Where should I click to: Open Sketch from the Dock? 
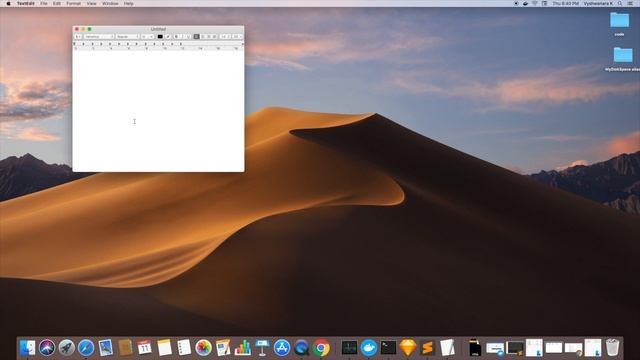(x=408, y=348)
